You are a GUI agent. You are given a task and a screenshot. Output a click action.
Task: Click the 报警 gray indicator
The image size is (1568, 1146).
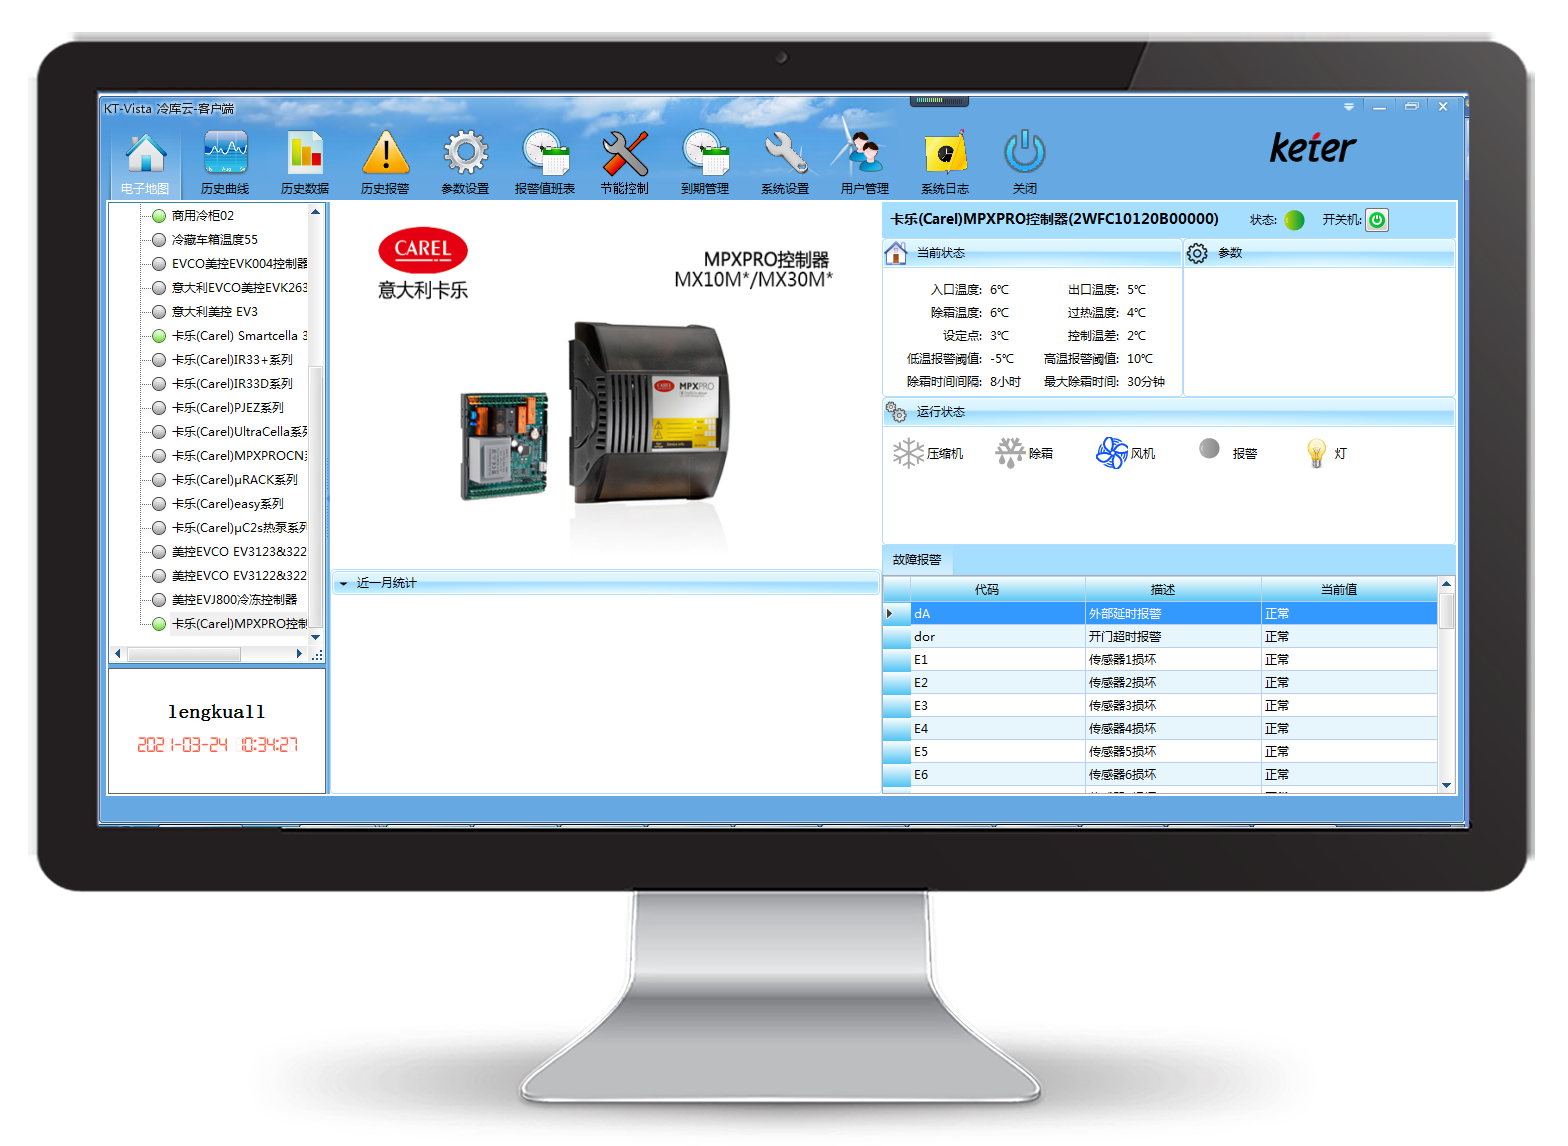tap(1209, 449)
